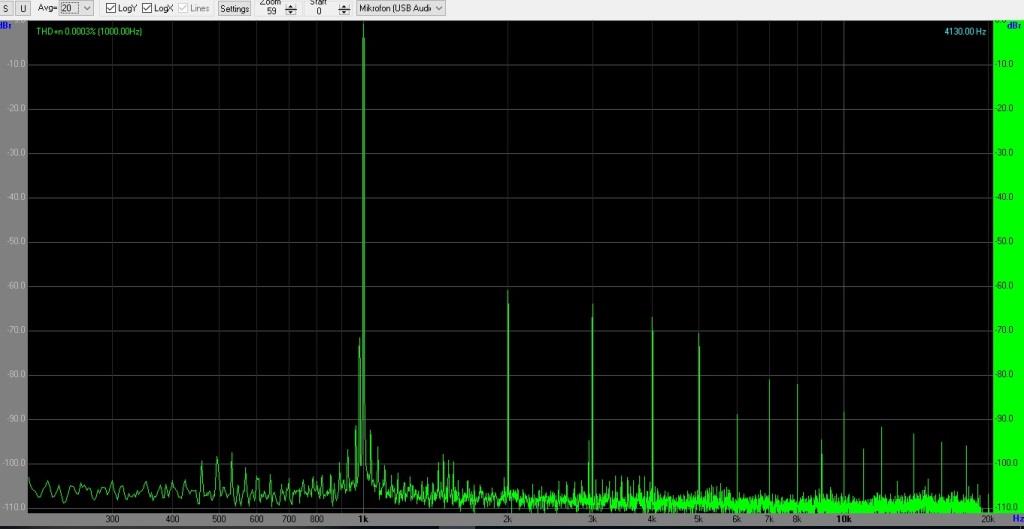
Task: Click the Start value 0 field
Action: pyautogui.click(x=319, y=11)
